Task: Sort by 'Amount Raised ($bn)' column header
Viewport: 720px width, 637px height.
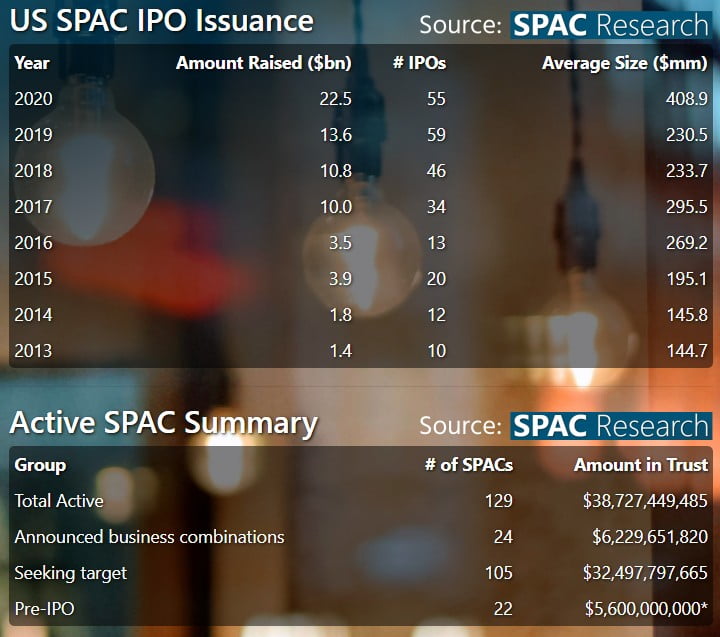Action: point(264,63)
